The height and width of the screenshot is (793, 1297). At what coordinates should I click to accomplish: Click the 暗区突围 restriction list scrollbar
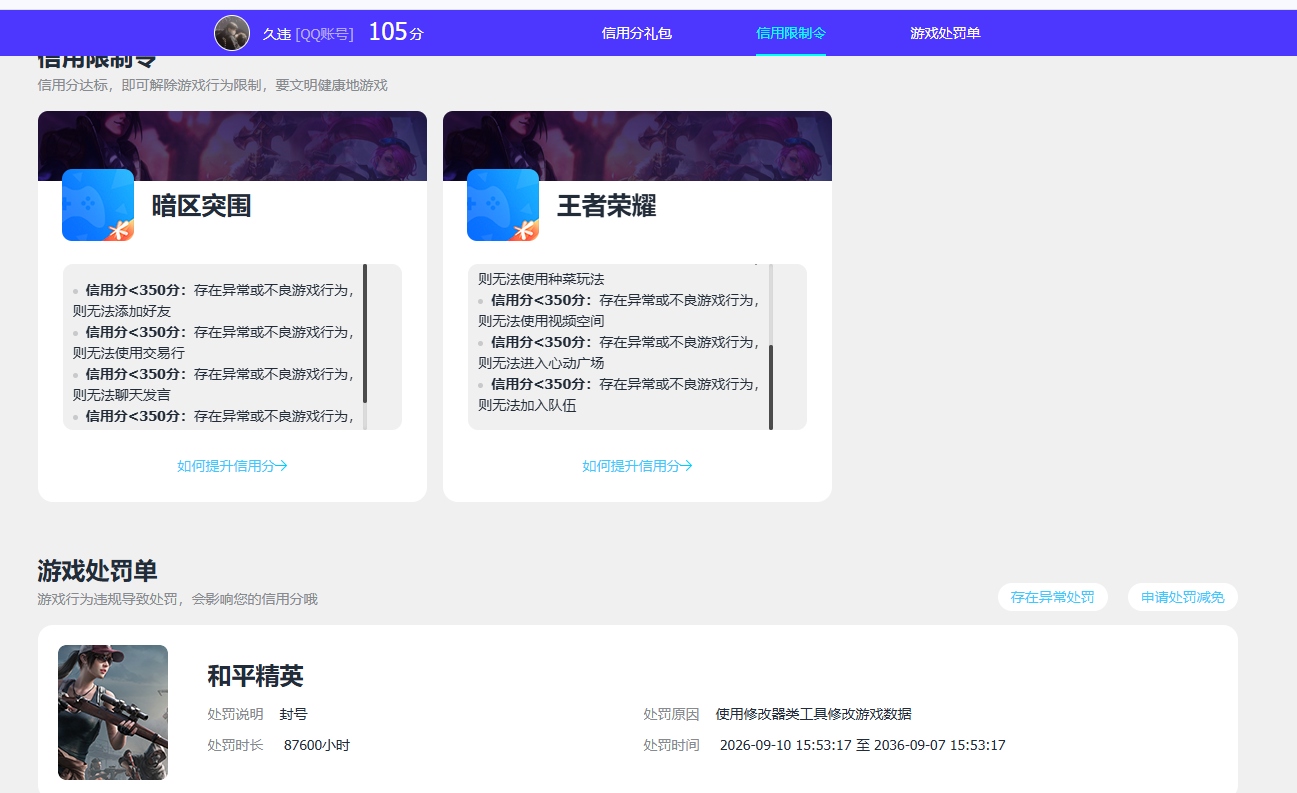click(365, 333)
